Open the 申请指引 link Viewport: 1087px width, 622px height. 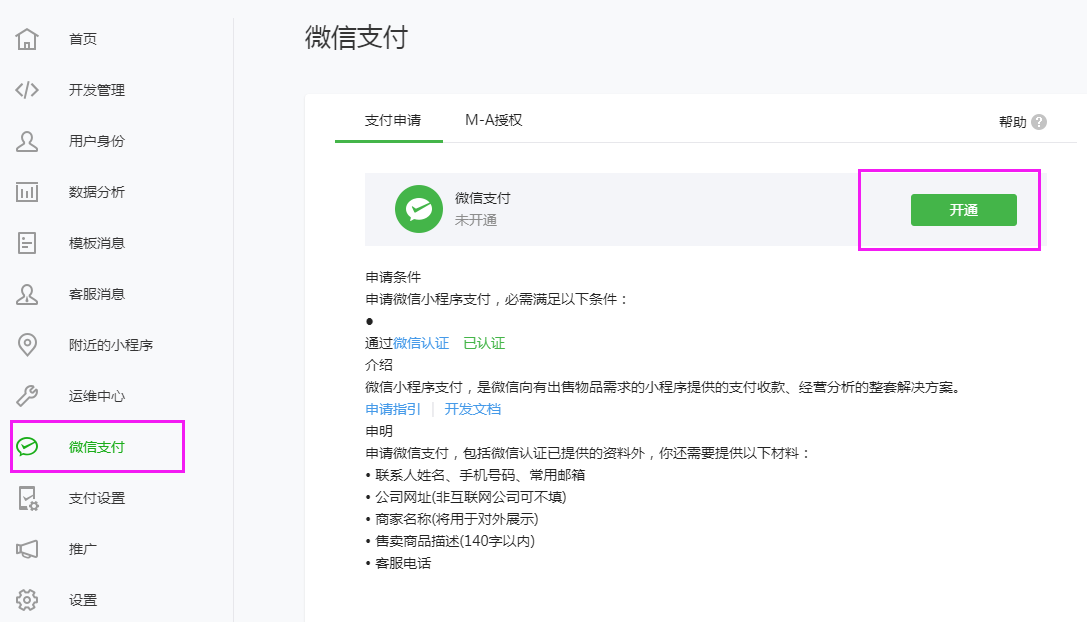click(x=392, y=409)
